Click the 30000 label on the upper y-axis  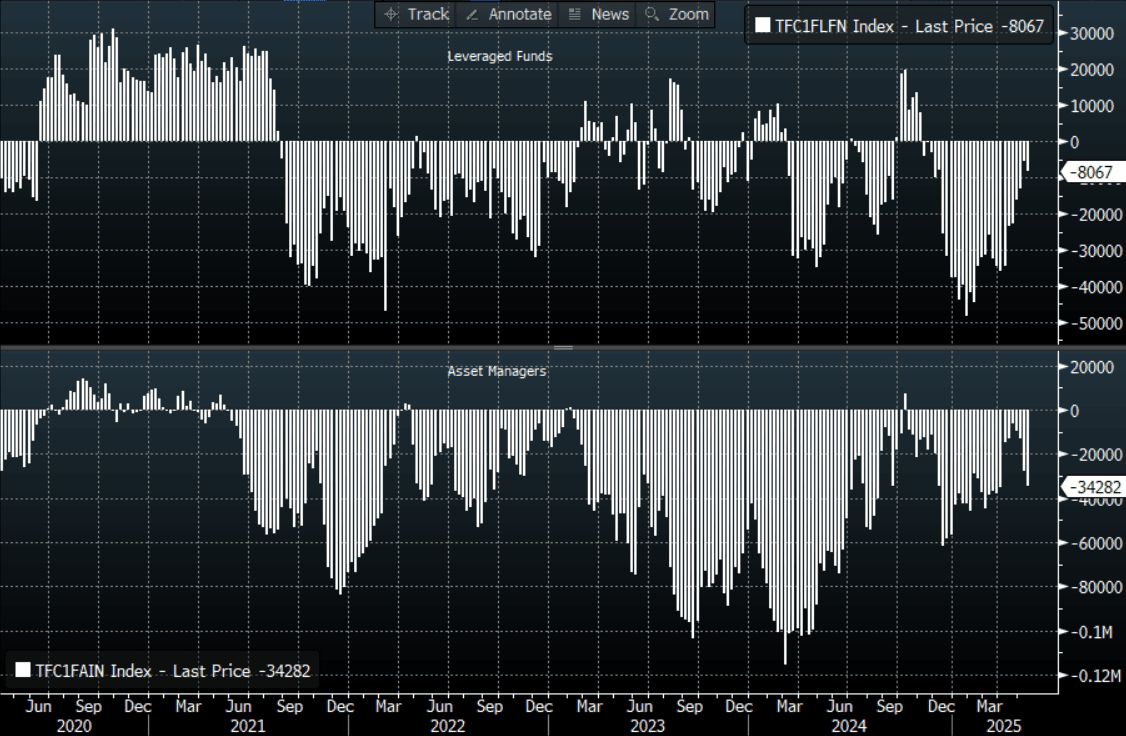click(x=1093, y=33)
